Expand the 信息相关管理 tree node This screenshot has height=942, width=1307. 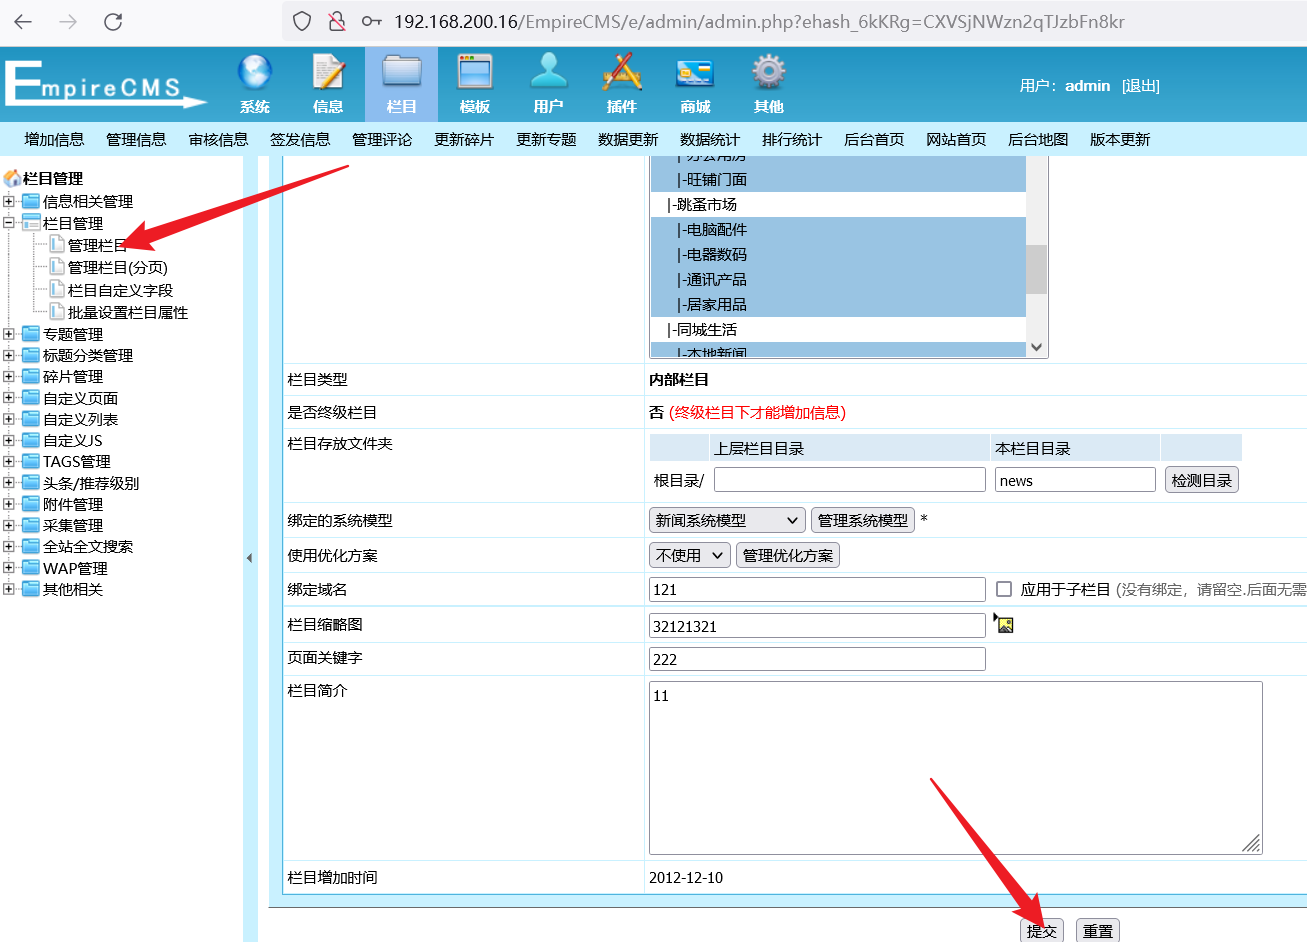9,201
